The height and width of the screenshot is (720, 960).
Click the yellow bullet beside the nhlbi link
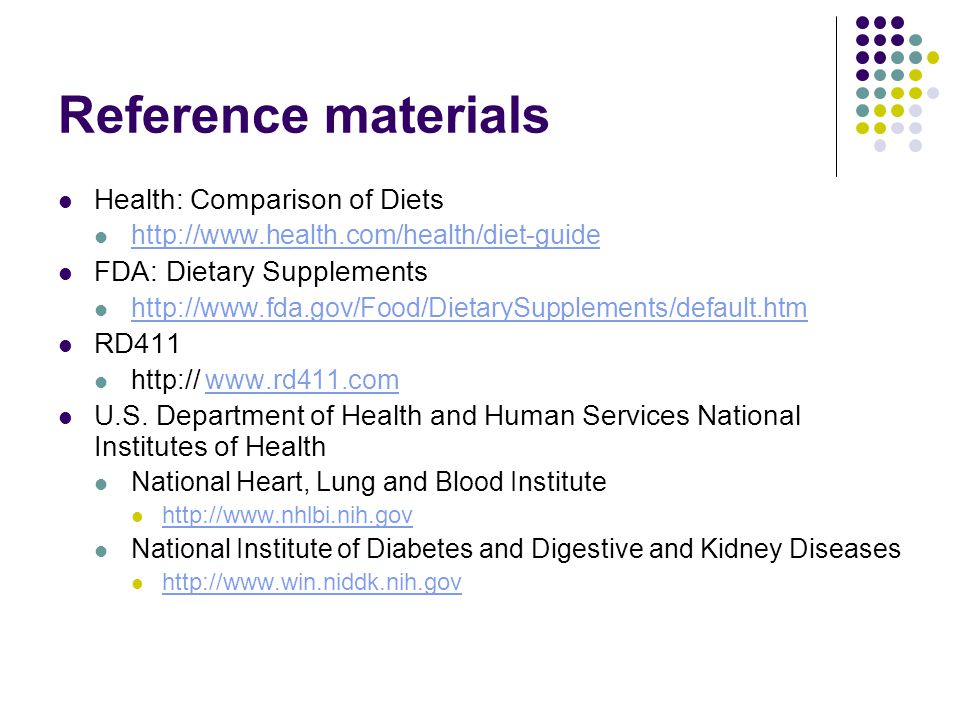tap(137, 517)
